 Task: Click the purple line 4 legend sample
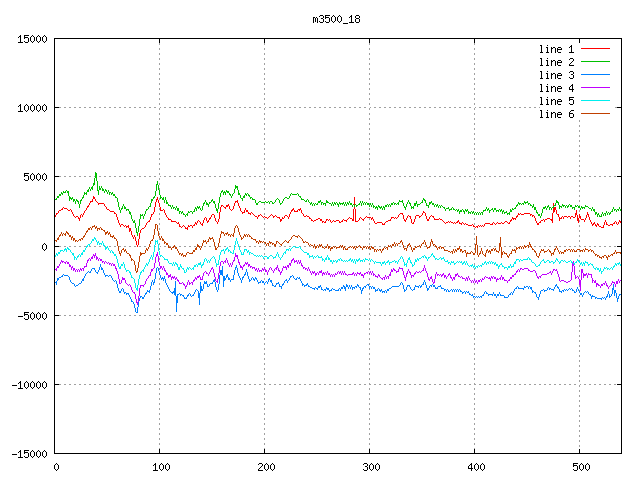click(595, 88)
